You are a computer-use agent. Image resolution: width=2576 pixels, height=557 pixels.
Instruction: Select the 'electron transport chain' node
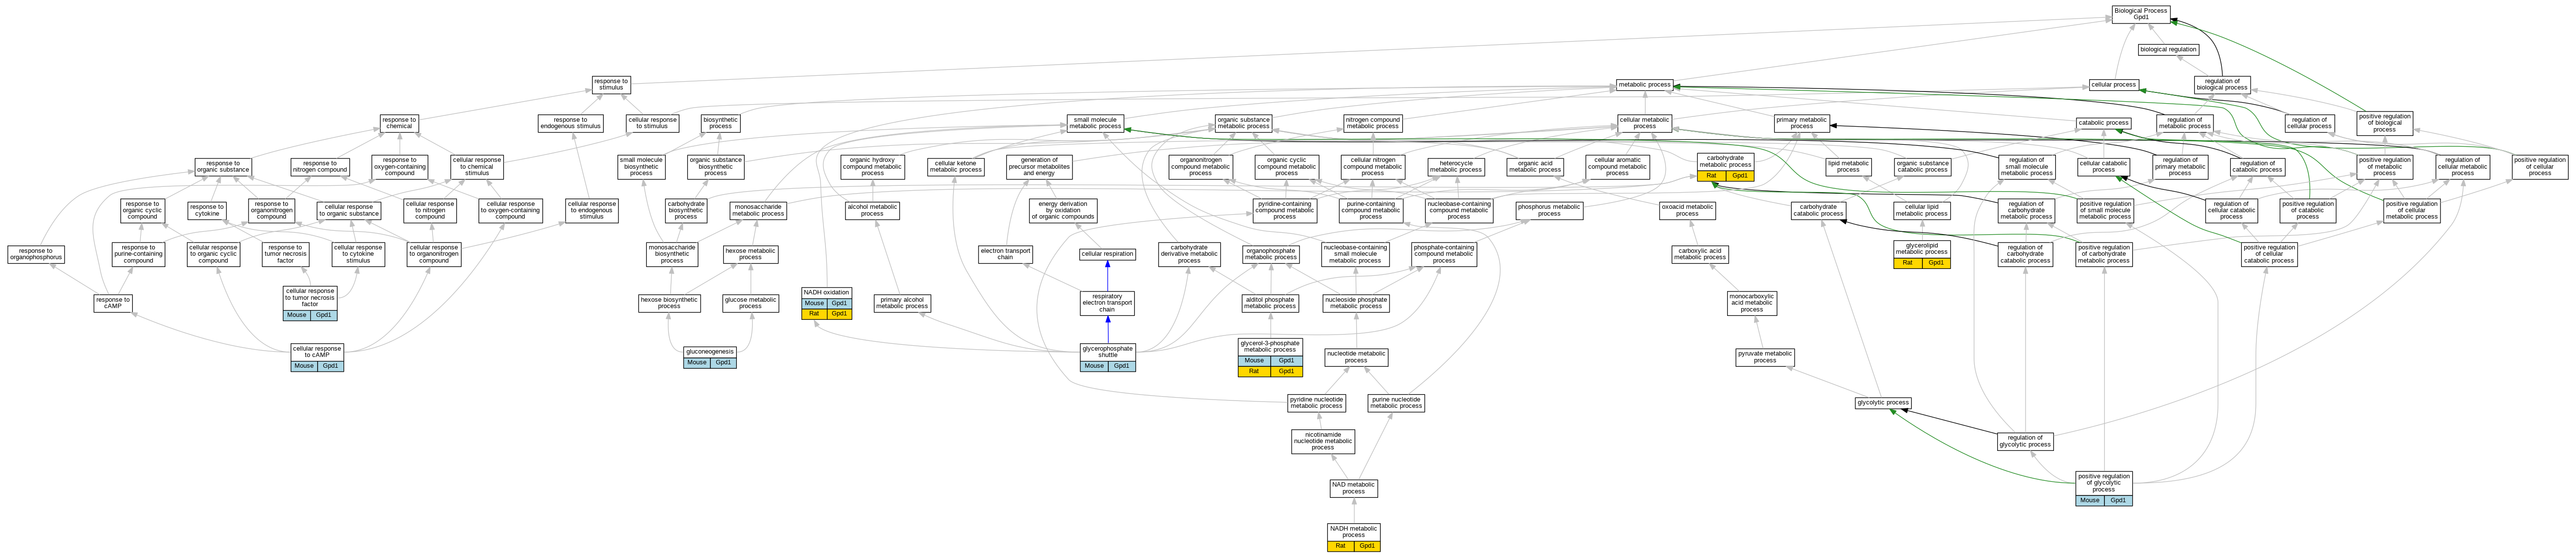[1005, 254]
